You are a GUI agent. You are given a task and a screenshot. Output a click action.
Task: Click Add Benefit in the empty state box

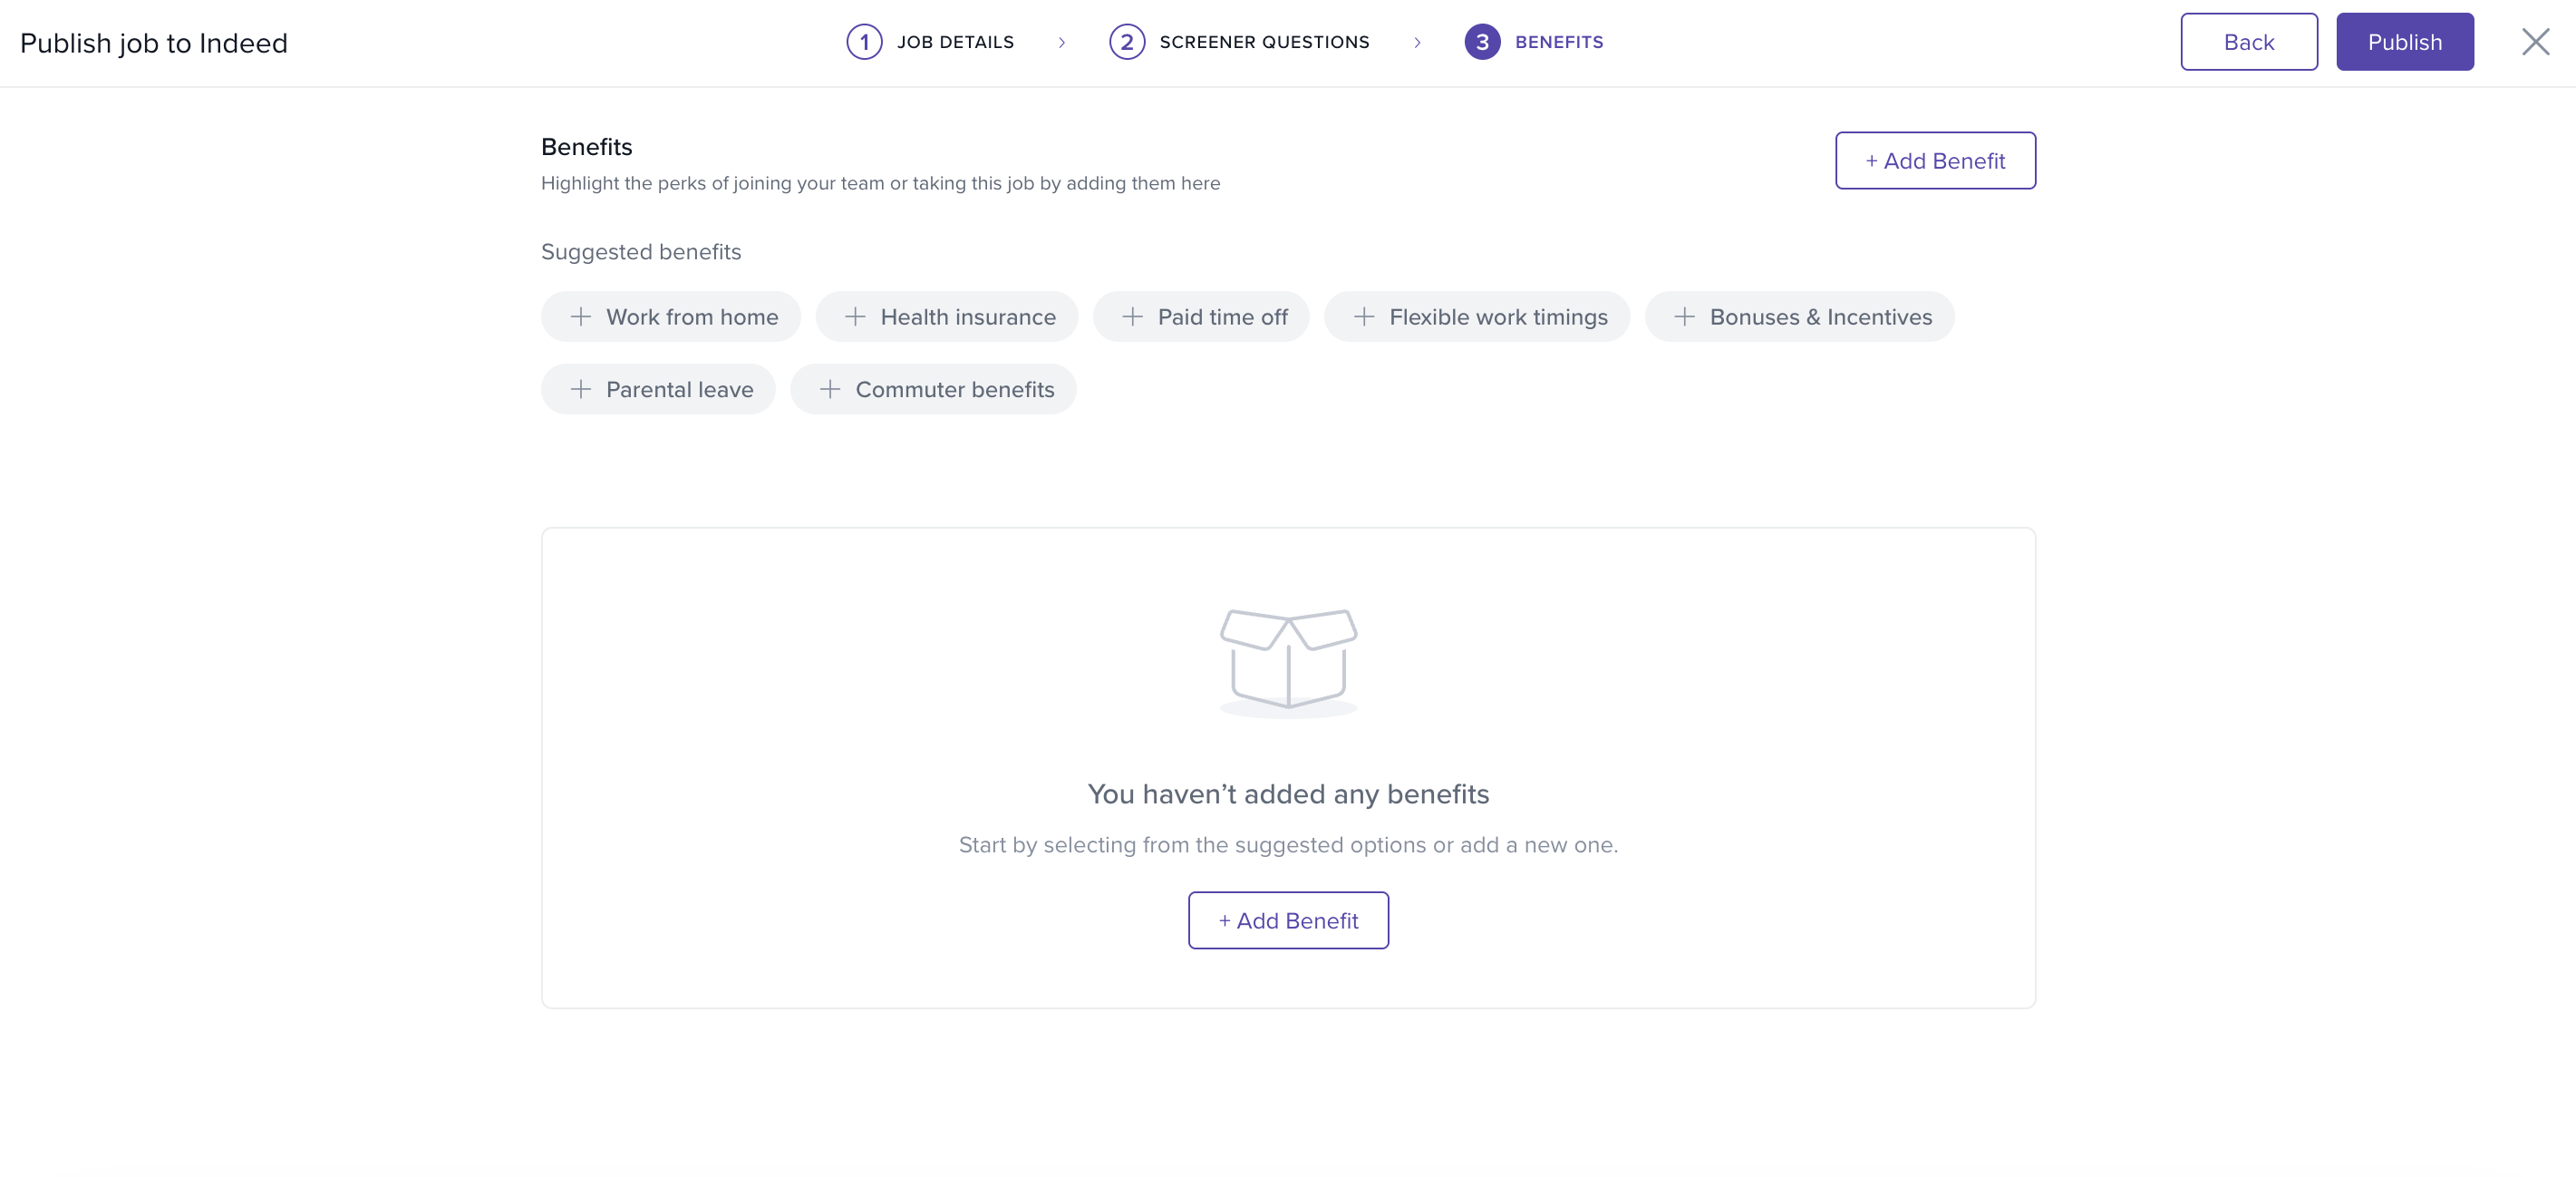(1287, 920)
